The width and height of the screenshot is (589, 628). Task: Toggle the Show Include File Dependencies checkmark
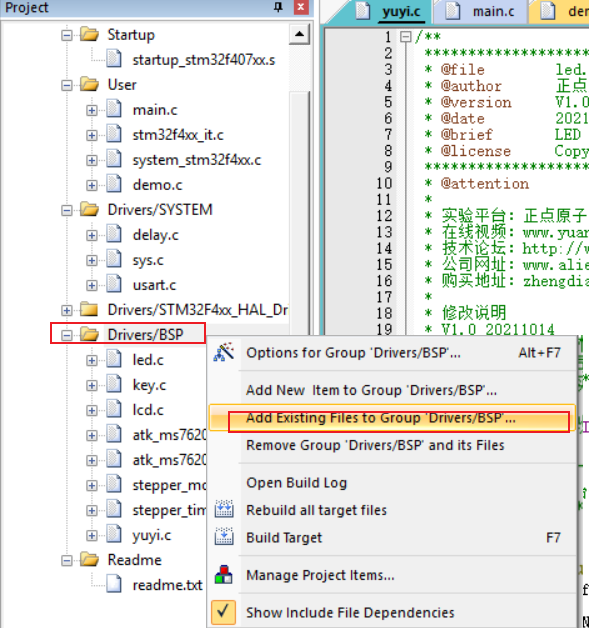point(223,612)
